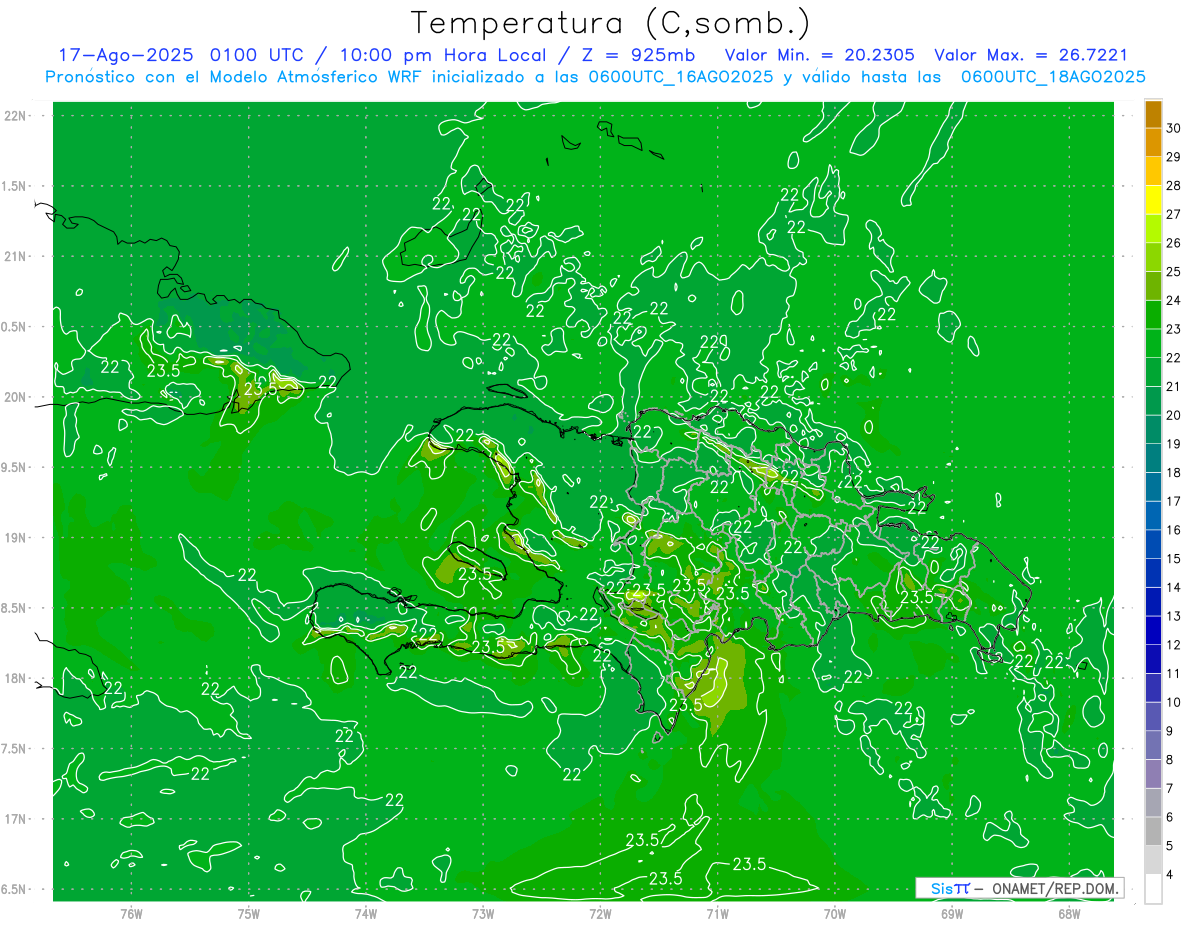Click the title 'Temperatura (C,somb.)'
Viewport: 1200px width, 927px height.
click(611, 23)
